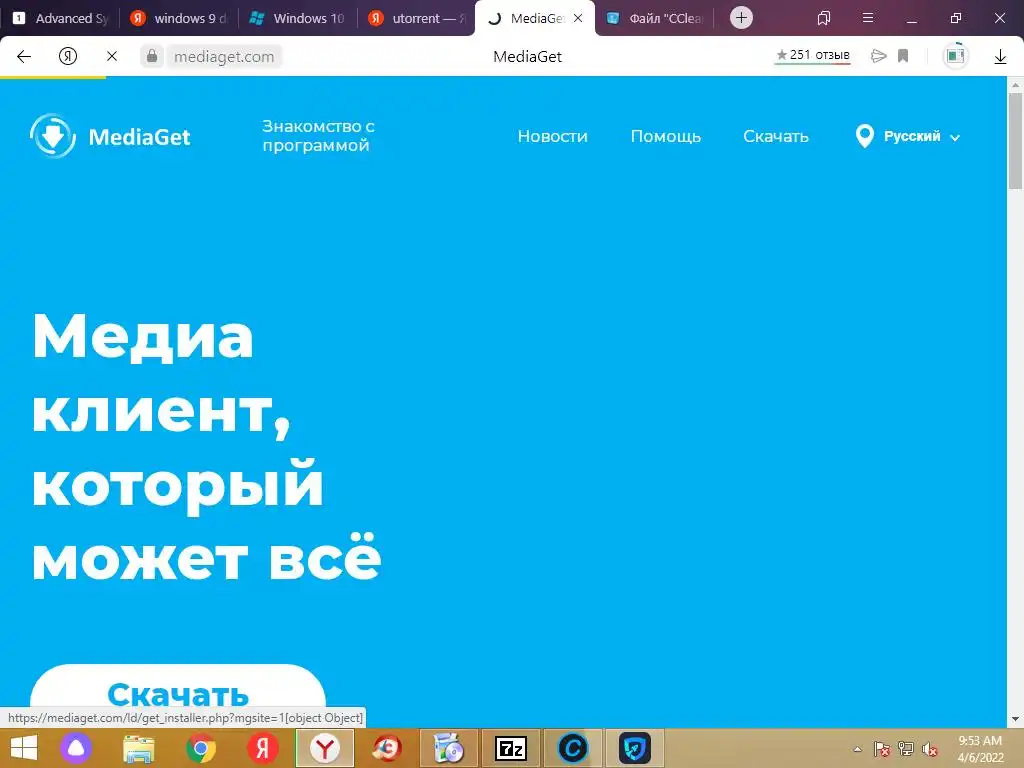Switch to the Windows 10 tab
The image size is (1024, 768).
point(298,18)
